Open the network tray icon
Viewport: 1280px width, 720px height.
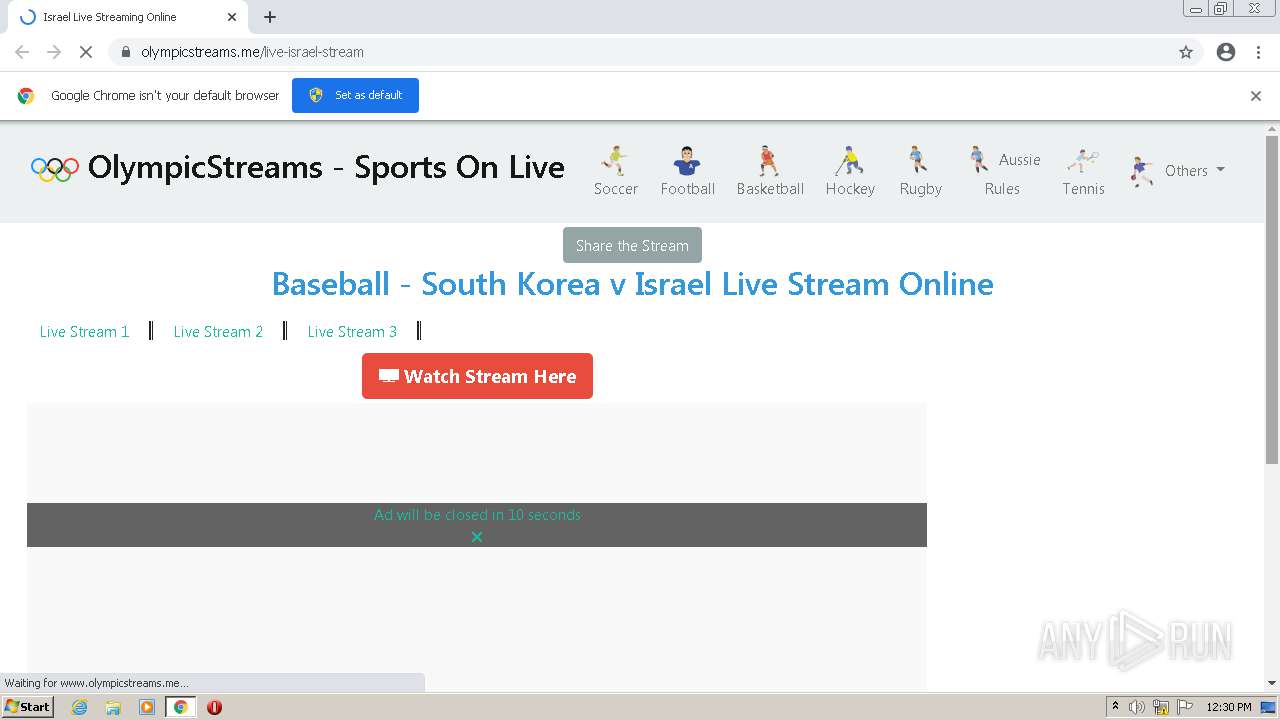(1161, 707)
